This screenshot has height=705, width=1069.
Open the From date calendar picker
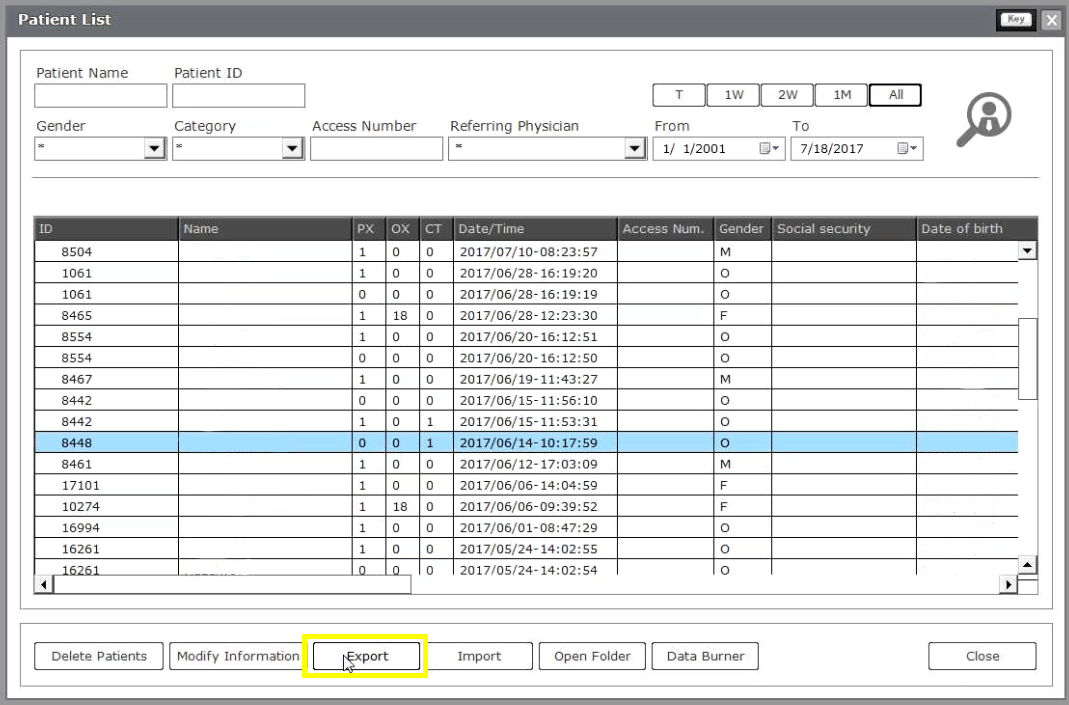point(767,149)
